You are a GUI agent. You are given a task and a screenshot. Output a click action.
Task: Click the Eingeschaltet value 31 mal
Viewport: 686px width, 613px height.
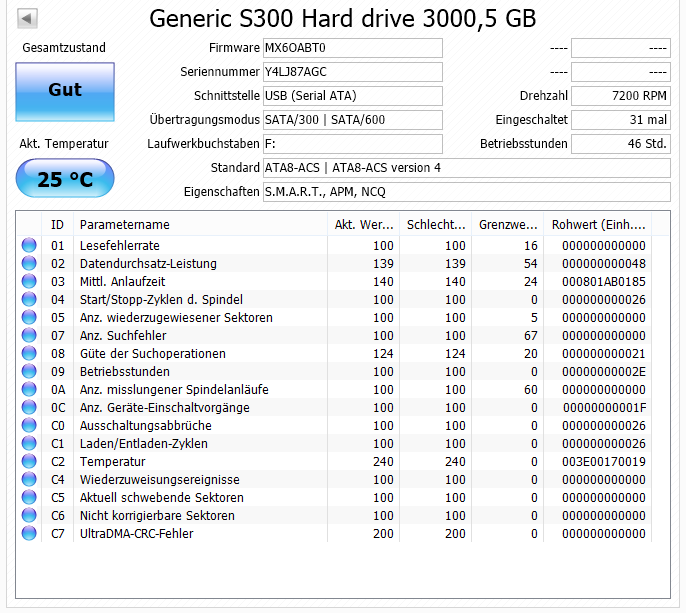point(621,120)
